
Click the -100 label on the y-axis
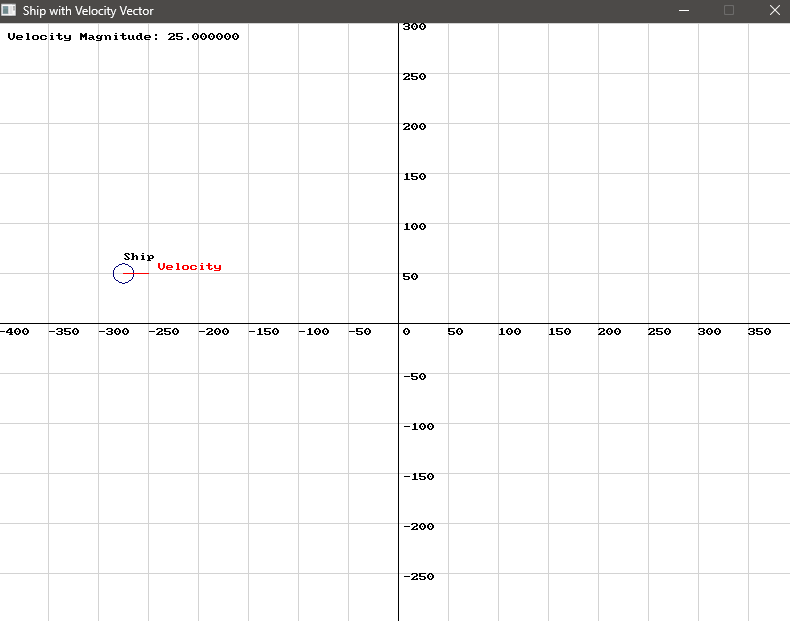[x=418, y=427]
